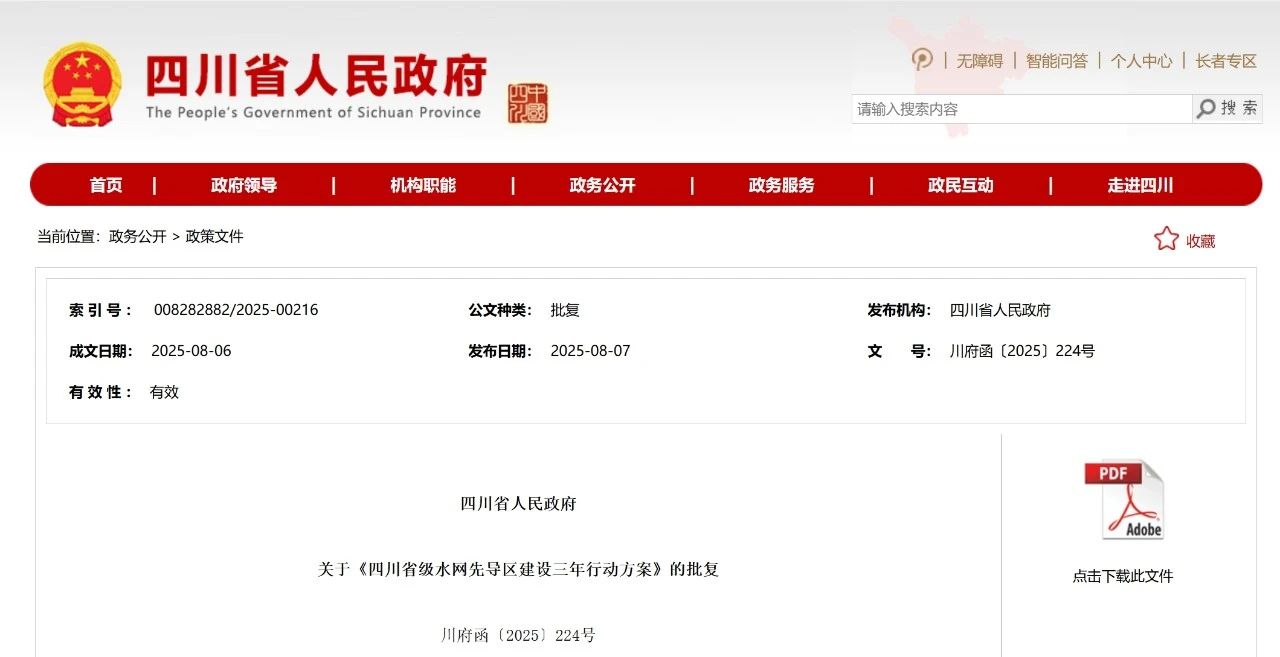Switch to 长者专区 elderly zone
1280x657 pixels.
coord(1226,61)
